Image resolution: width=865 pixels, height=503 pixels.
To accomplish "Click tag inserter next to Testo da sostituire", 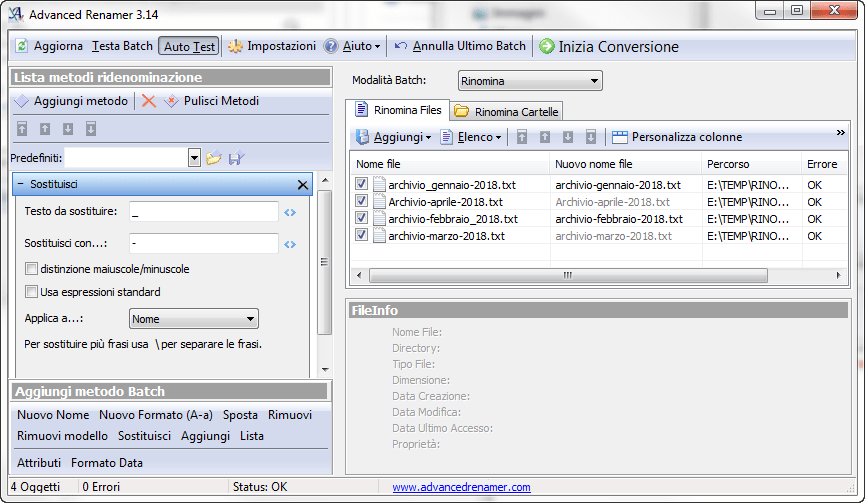I will [x=290, y=212].
